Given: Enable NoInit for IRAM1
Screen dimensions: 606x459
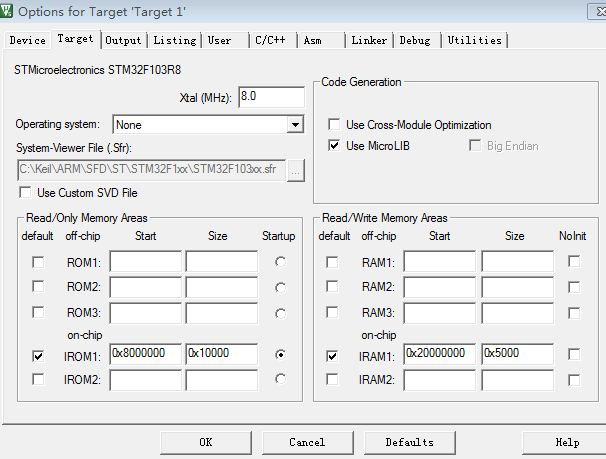Looking at the screenshot, I should 574,354.
